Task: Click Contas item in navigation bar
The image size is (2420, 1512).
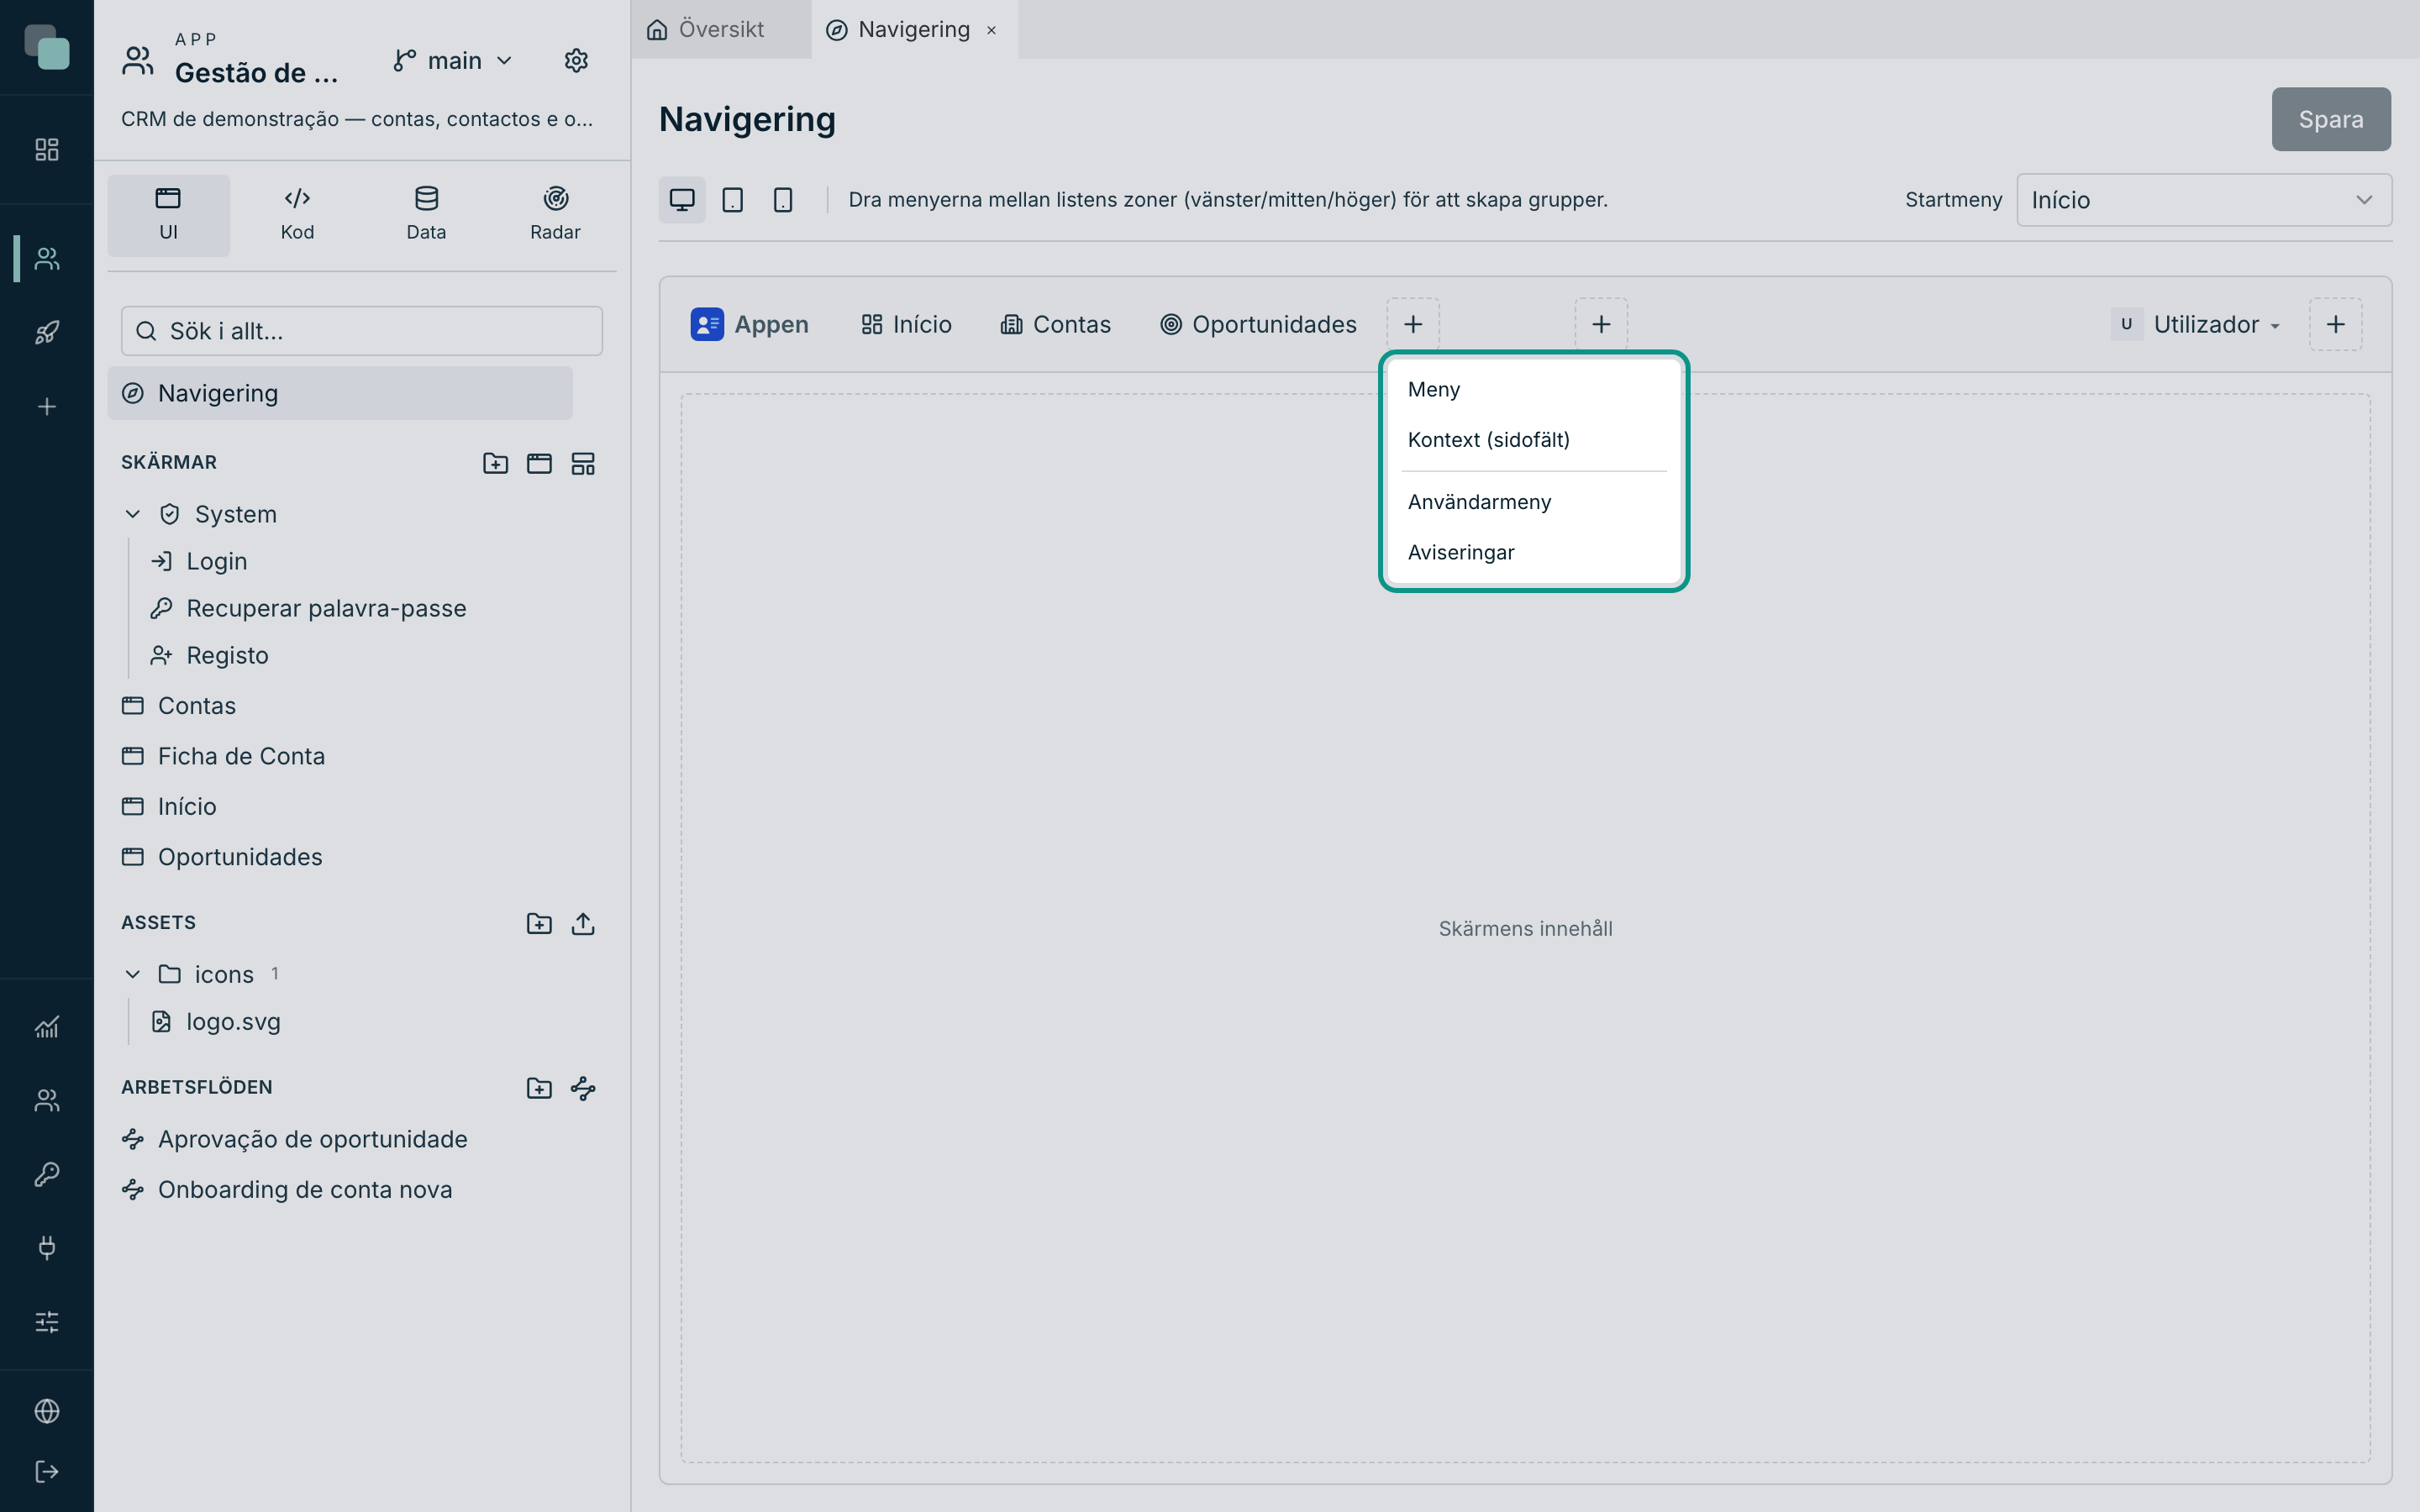Action: click(x=1056, y=324)
